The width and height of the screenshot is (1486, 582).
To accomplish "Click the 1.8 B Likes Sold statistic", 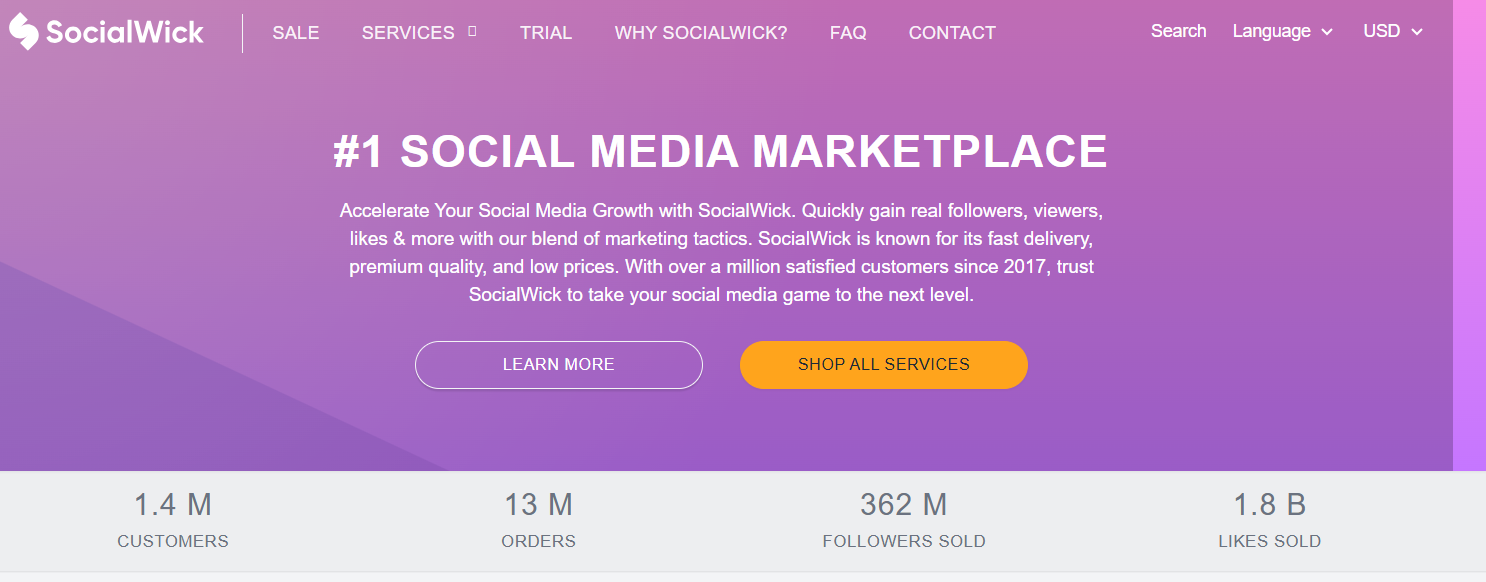I will tap(1269, 520).
